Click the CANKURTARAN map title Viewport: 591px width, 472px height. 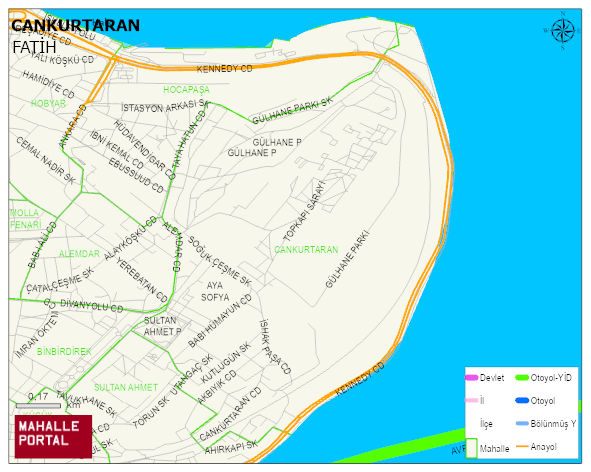75,25
